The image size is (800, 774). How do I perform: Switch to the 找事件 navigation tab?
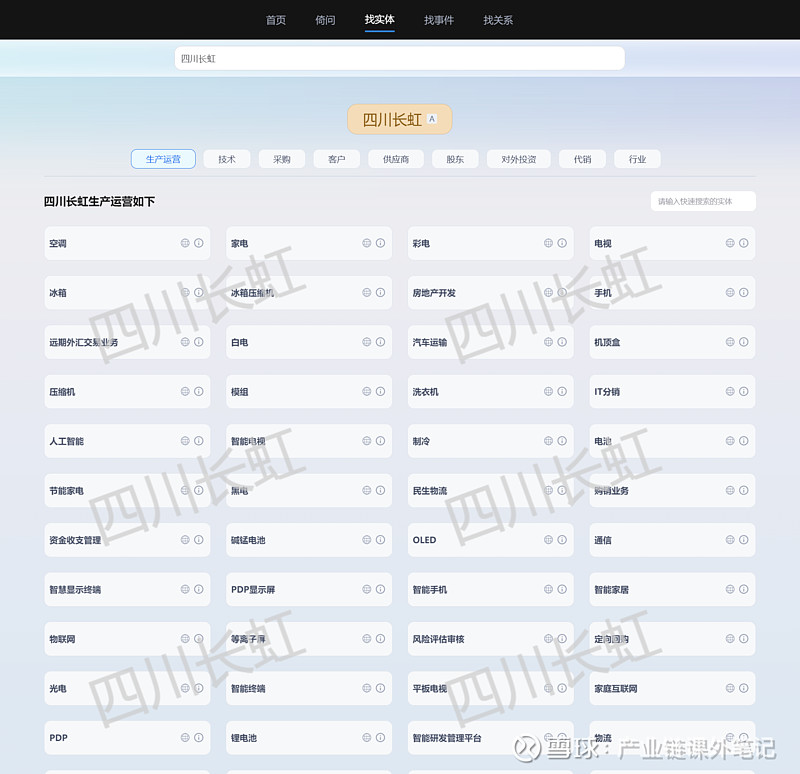[439, 20]
